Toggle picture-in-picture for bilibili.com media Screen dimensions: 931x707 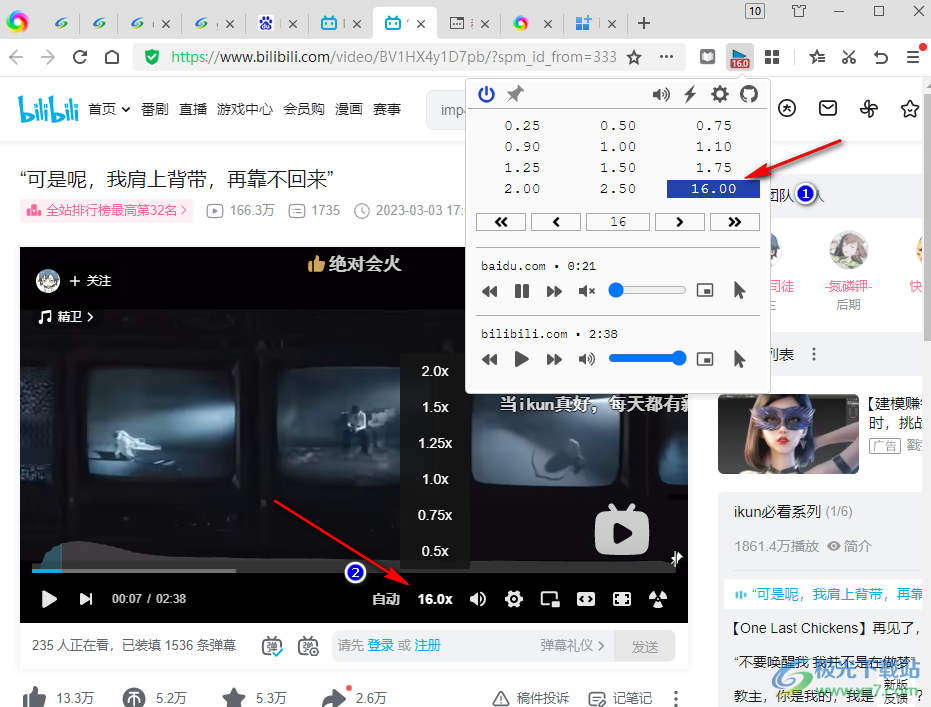(x=705, y=359)
